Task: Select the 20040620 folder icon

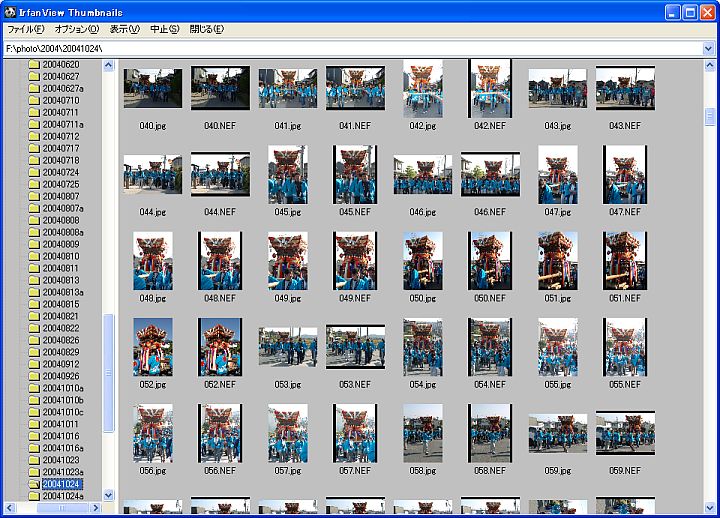Action: tap(34, 65)
